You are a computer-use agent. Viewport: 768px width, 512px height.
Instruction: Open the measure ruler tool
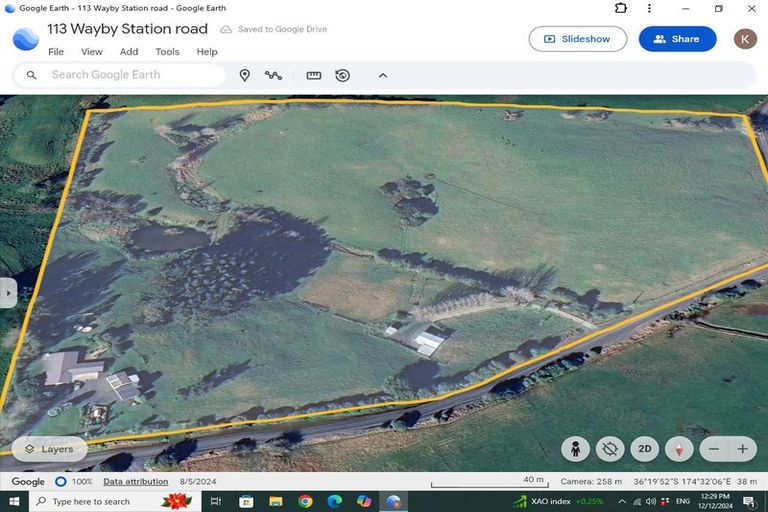313,75
